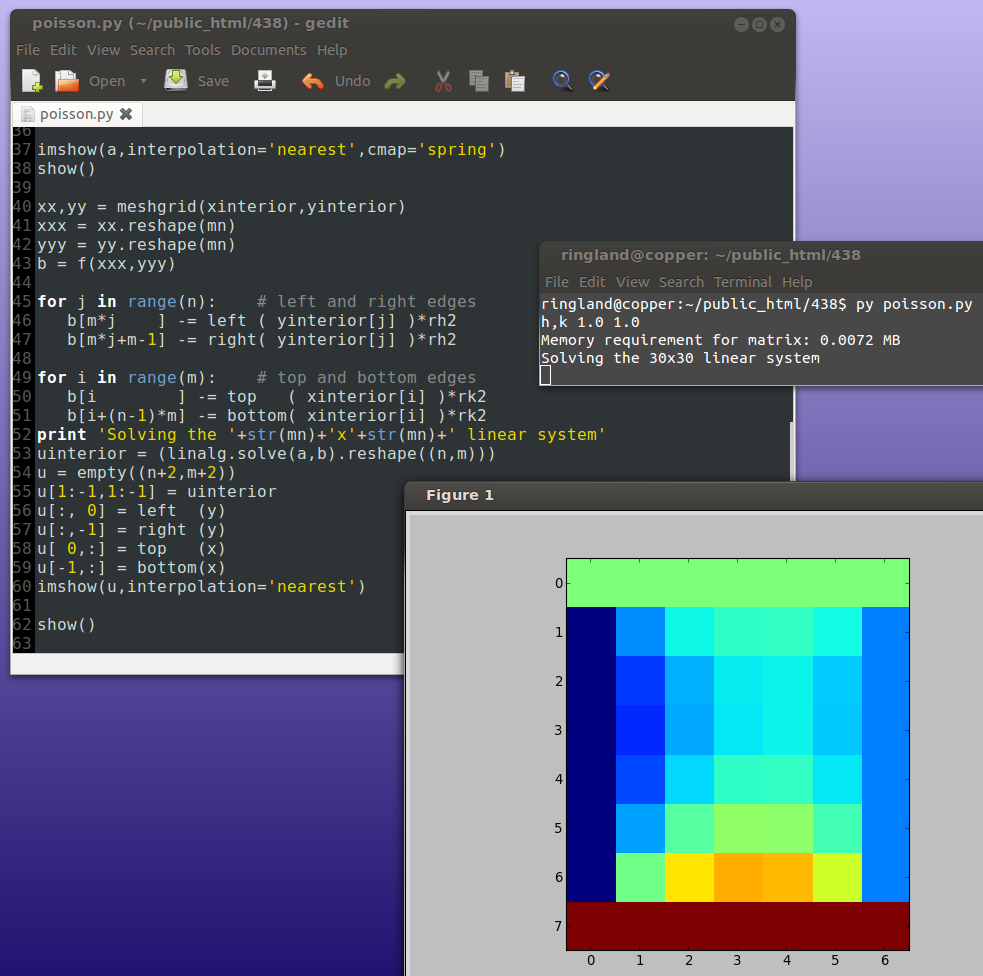Open gedit Search menu
Screen dimensions: 983x976
pyautogui.click(x=152, y=50)
